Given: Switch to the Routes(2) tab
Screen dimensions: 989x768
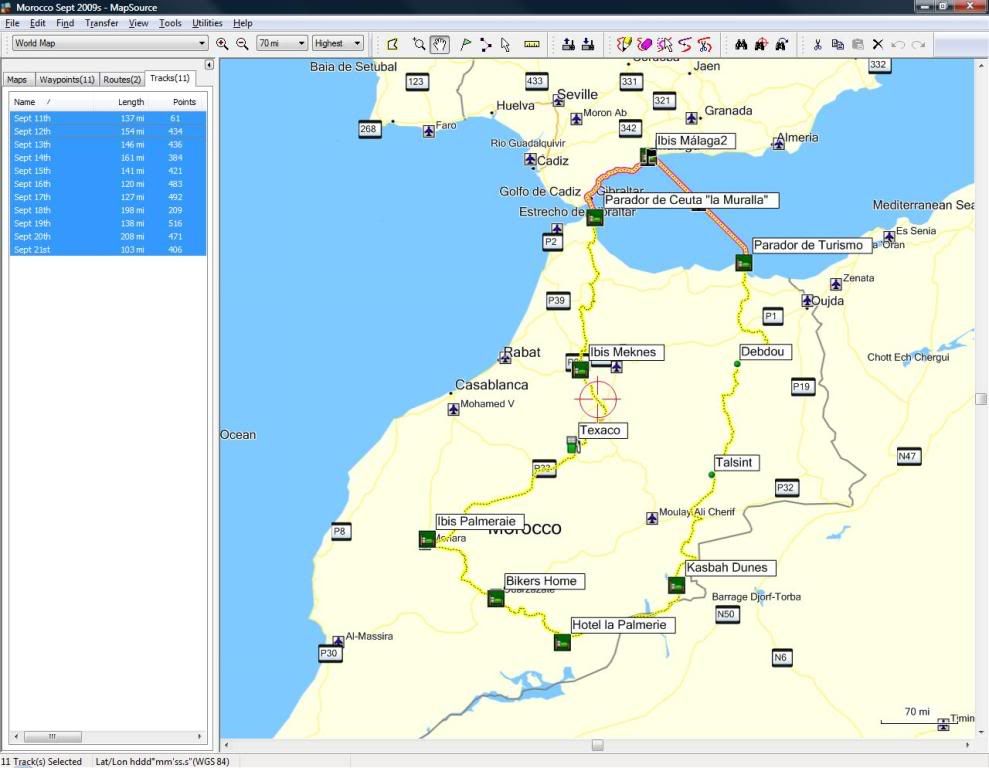Looking at the screenshot, I should (122, 79).
